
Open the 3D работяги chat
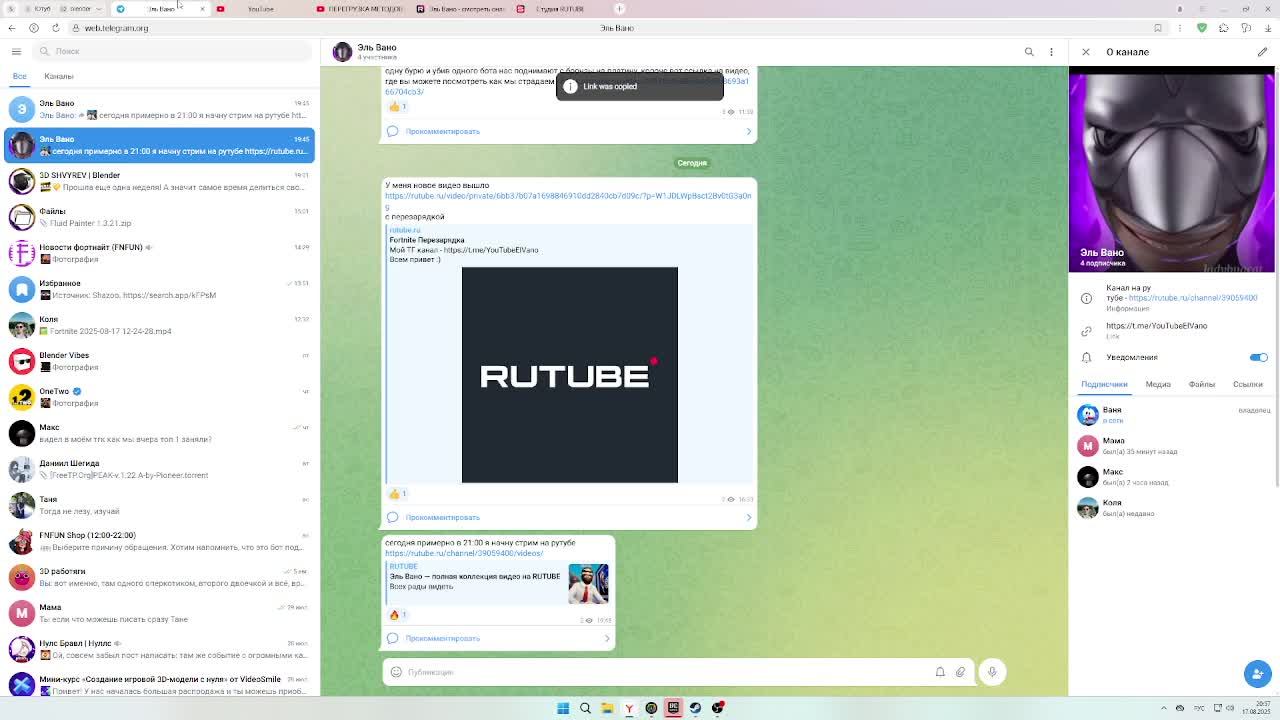click(x=160, y=577)
